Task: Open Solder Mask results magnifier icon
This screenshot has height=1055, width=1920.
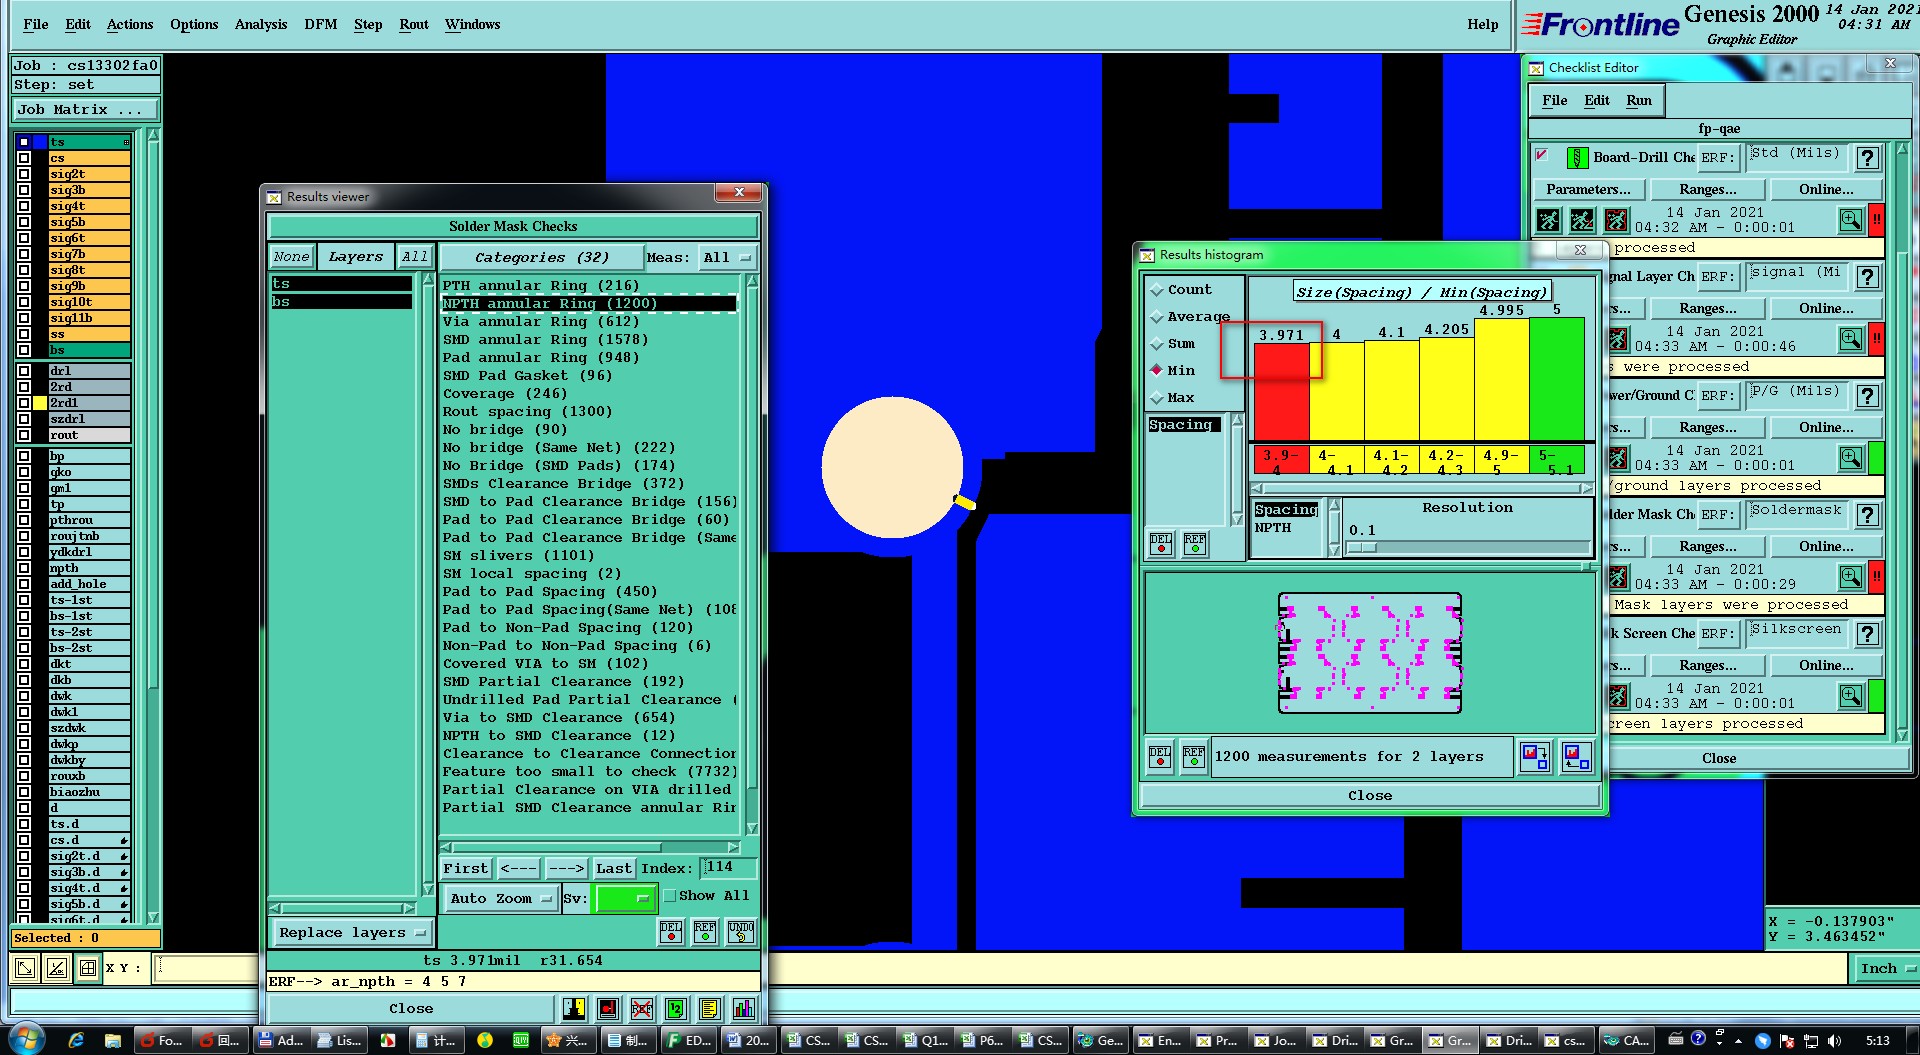Action: (x=1851, y=577)
